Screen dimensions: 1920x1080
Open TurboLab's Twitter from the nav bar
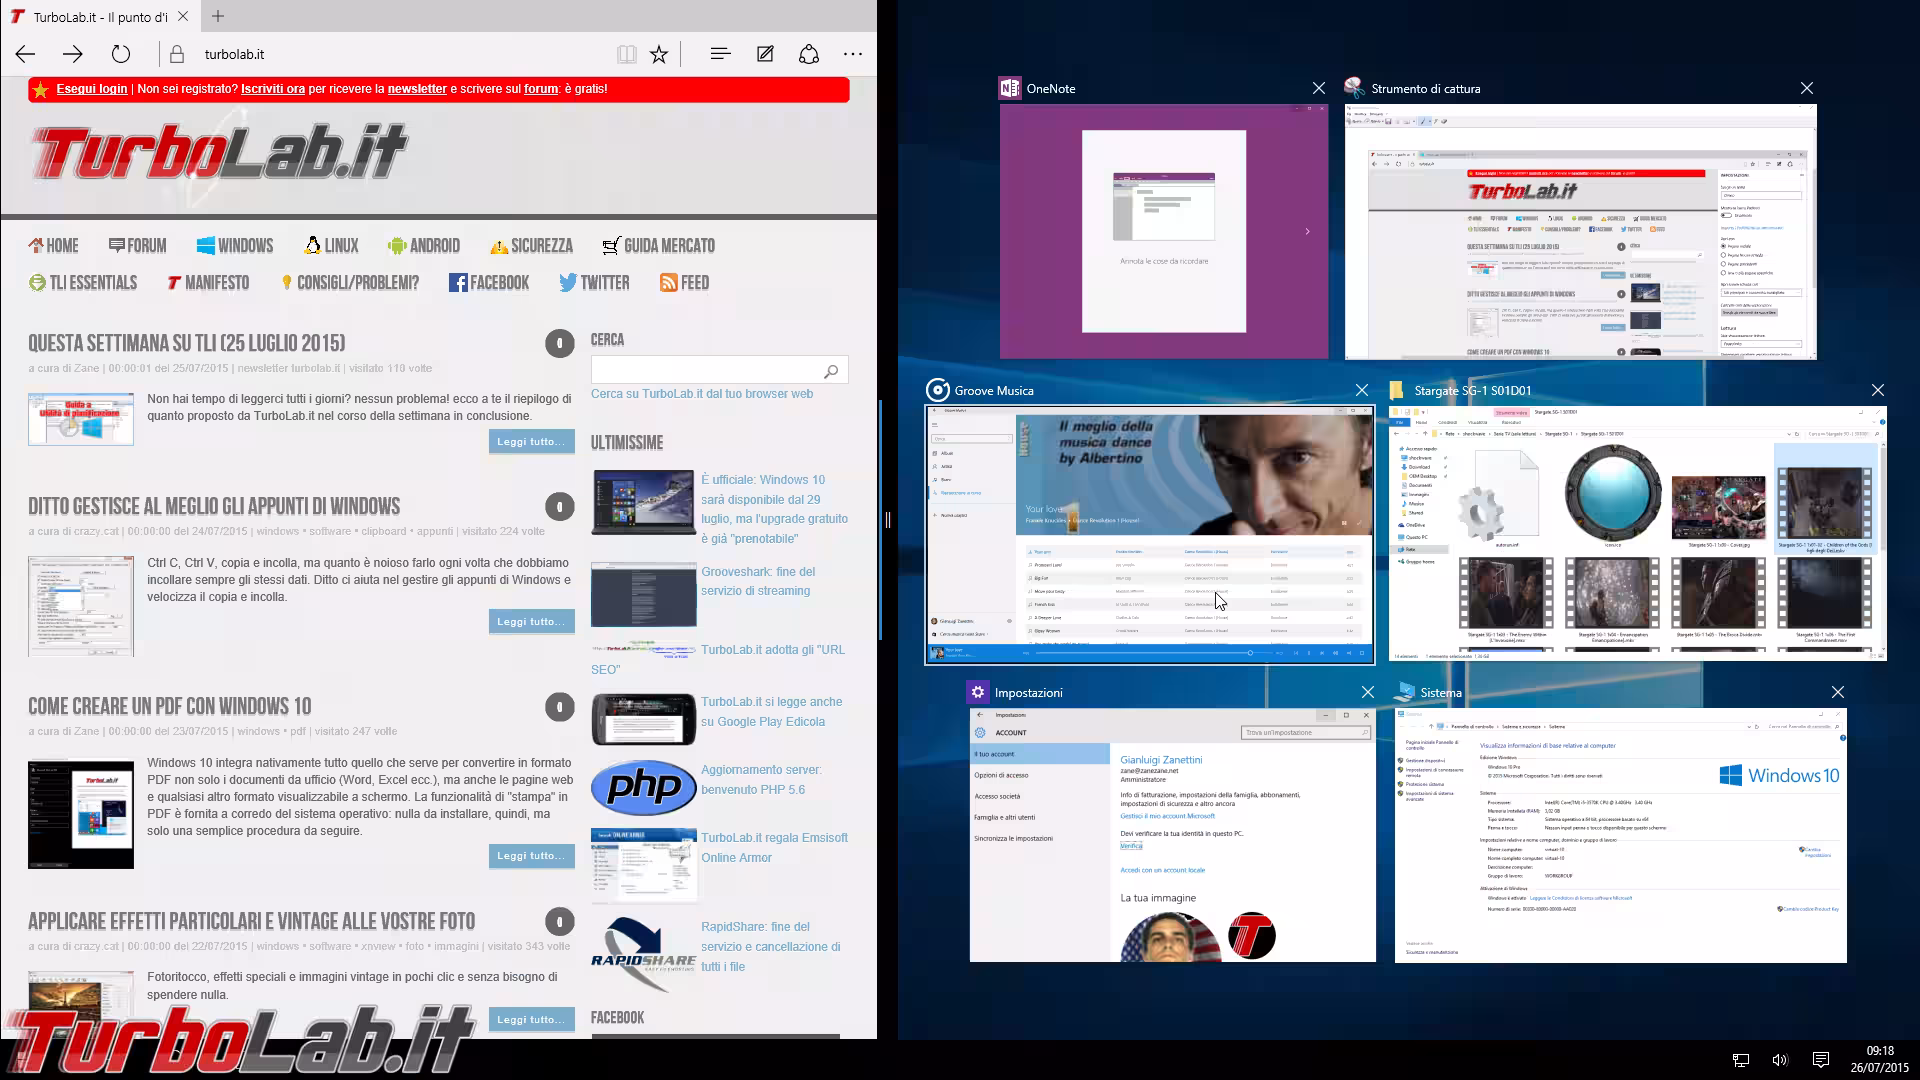click(x=594, y=283)
